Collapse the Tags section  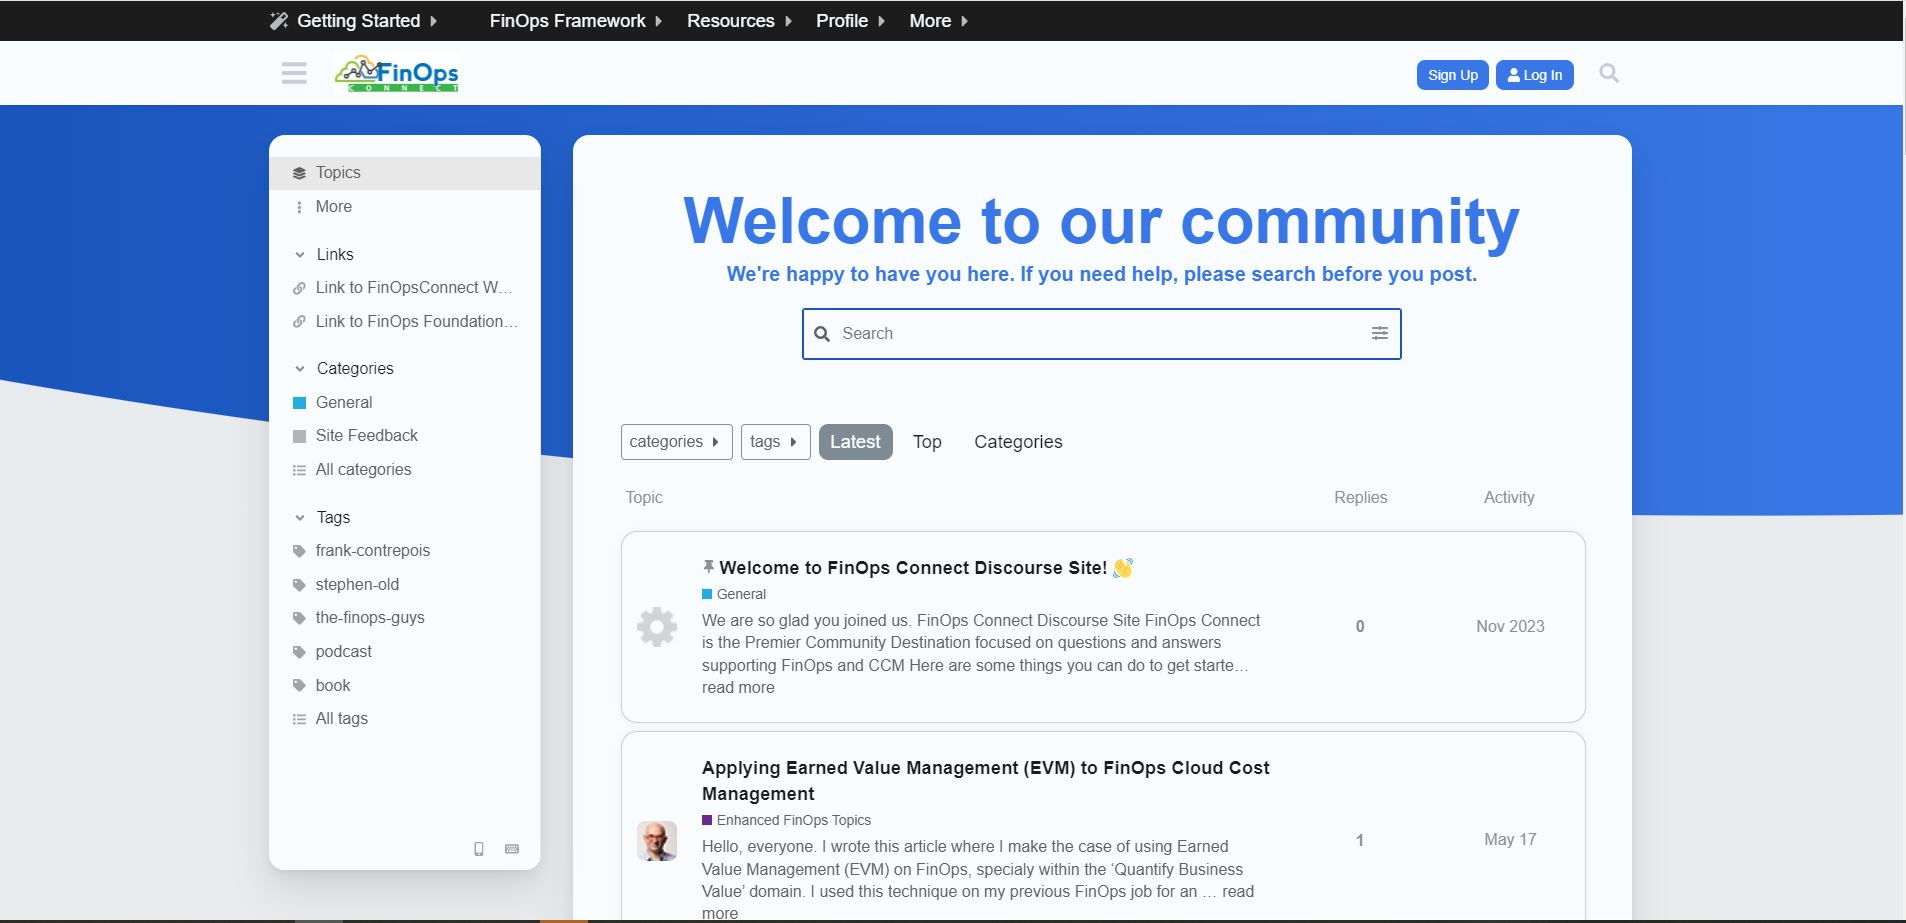pyautogui.click(x=322, y=518)
